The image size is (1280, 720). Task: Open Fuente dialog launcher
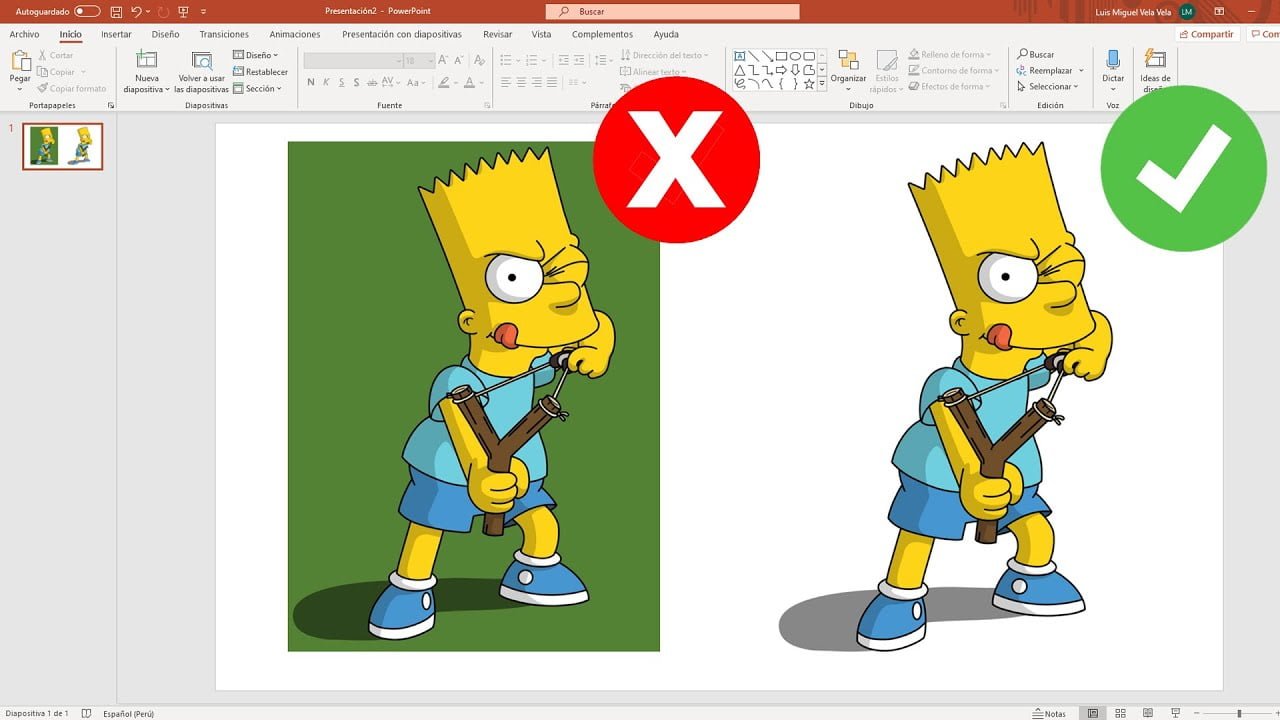pyautogui.click(x=488, y=105)
